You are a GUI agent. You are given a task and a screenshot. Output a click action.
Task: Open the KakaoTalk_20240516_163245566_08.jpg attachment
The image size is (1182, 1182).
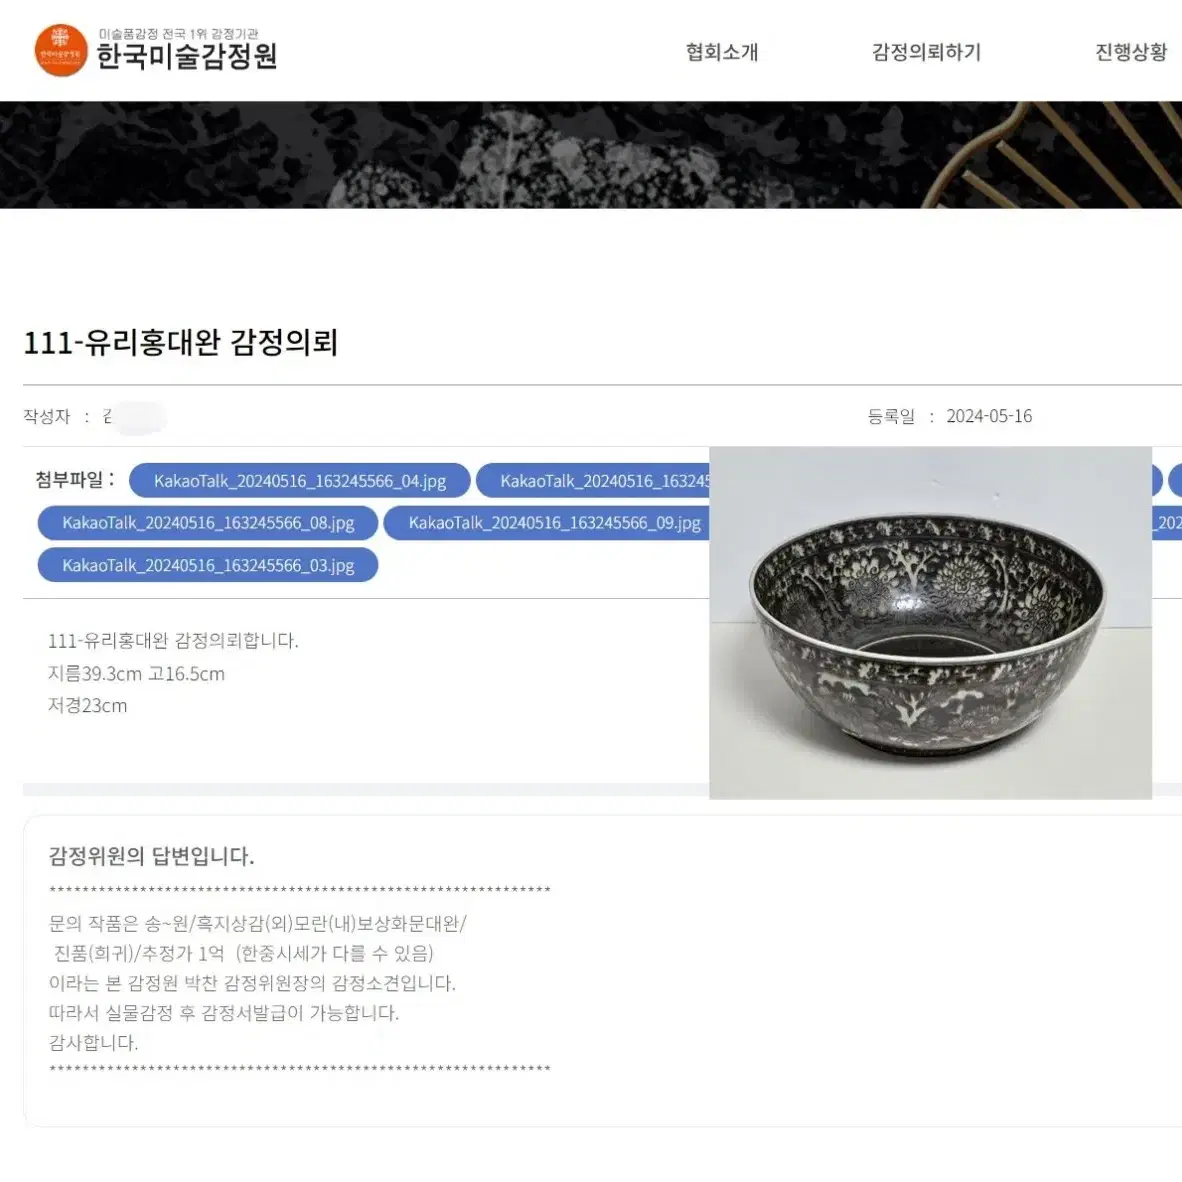pyautogui.click(x=208, y=523)
